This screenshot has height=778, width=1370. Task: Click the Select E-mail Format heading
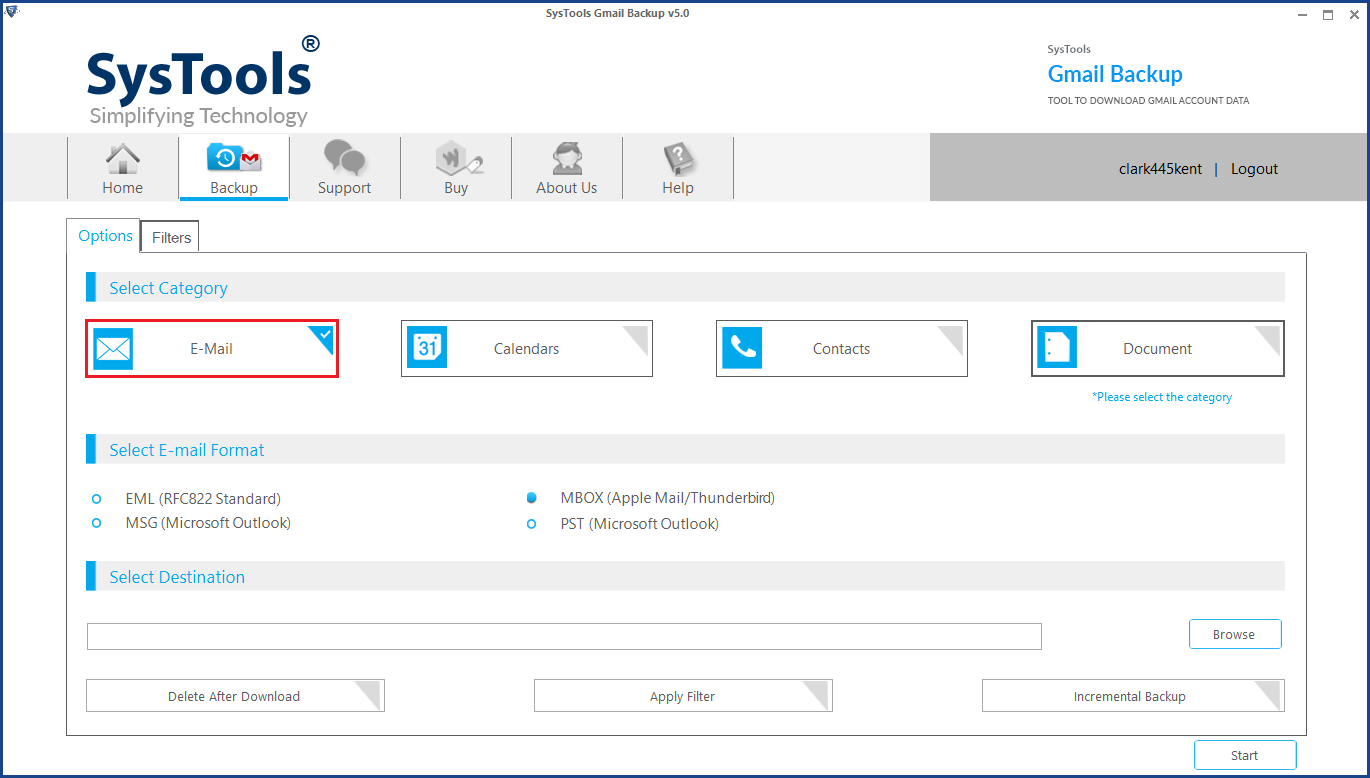pos(187,450)
